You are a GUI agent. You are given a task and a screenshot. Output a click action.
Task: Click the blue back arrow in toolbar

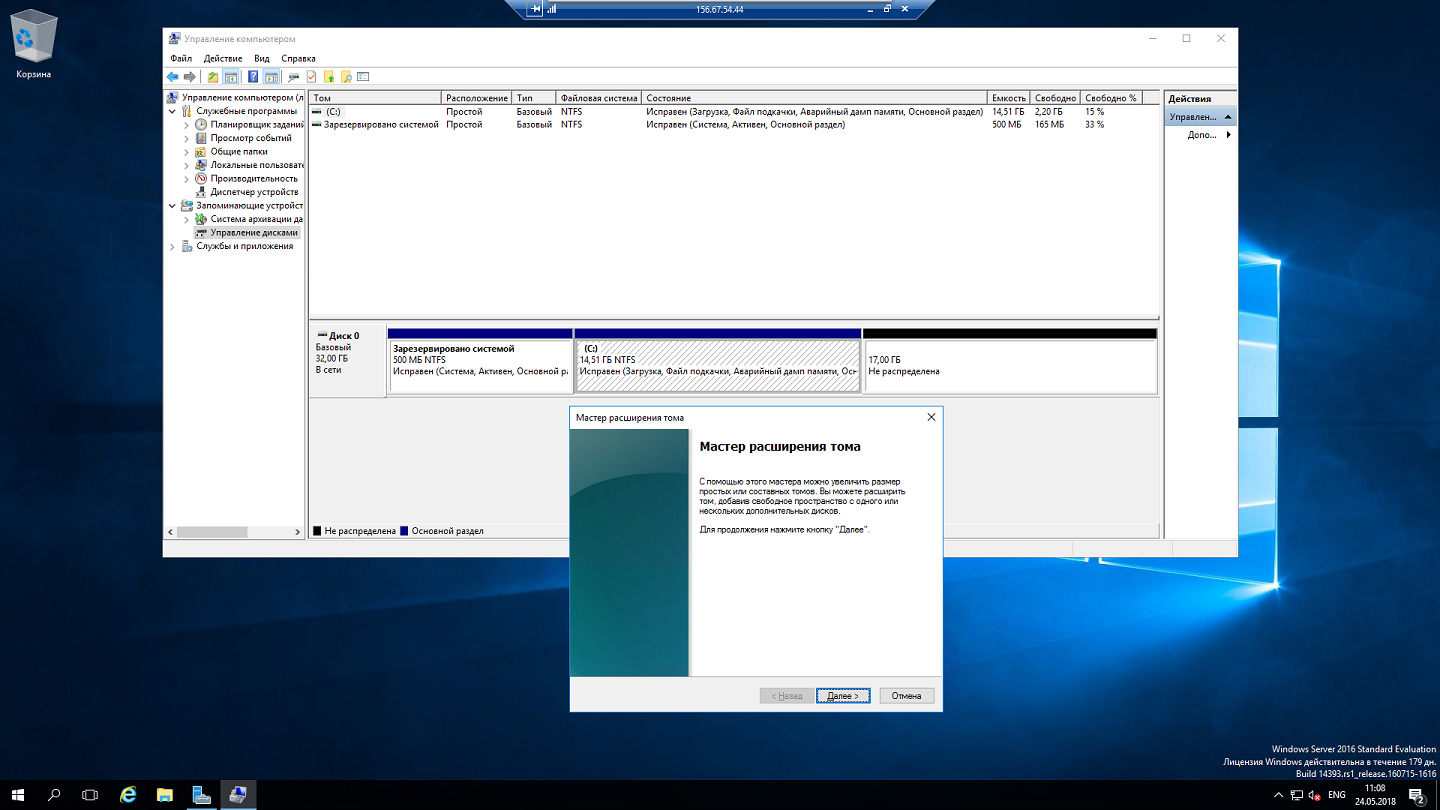click(173, 77)
